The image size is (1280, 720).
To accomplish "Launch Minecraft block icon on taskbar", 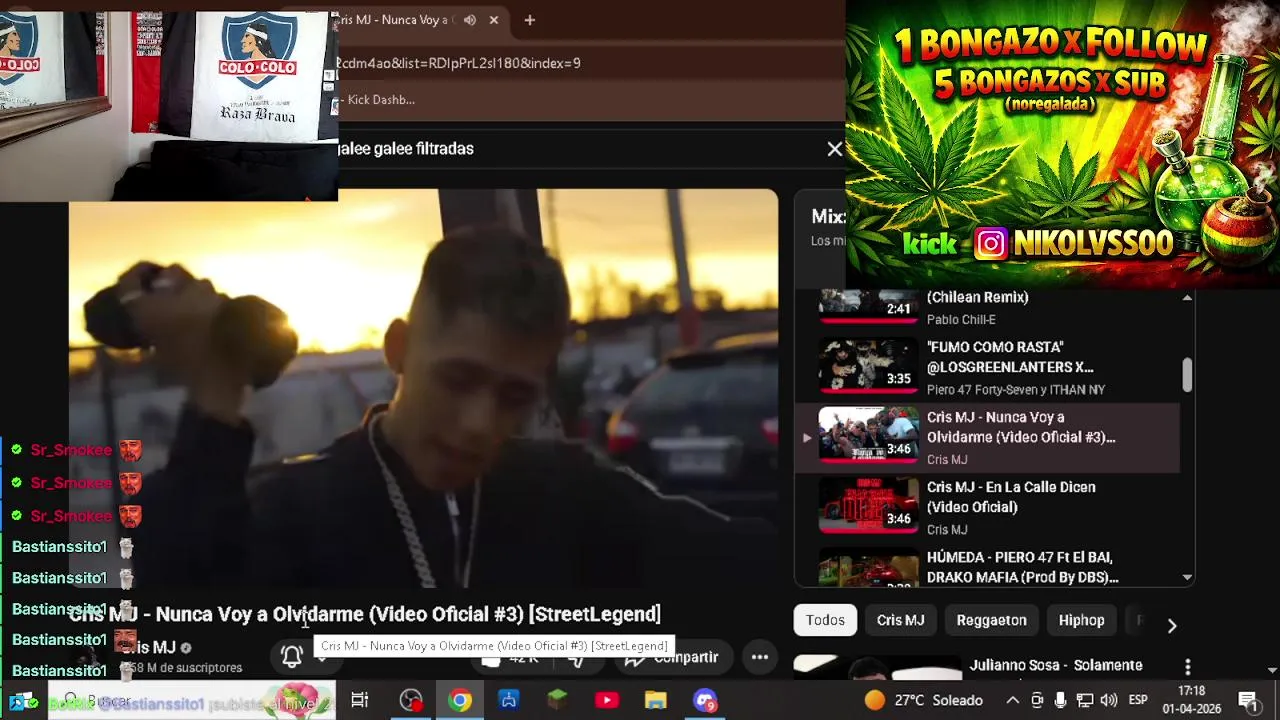I will (x=558, y=700).
